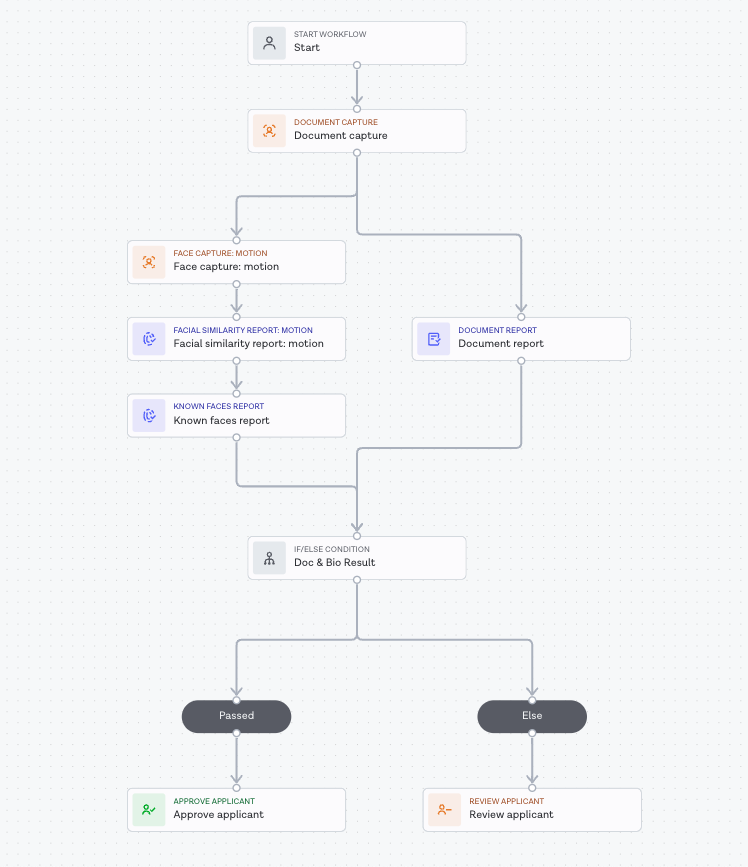Click the If/Else condition branch icon
The width and height of the screenshot is (748, 867).
(269, 558)
